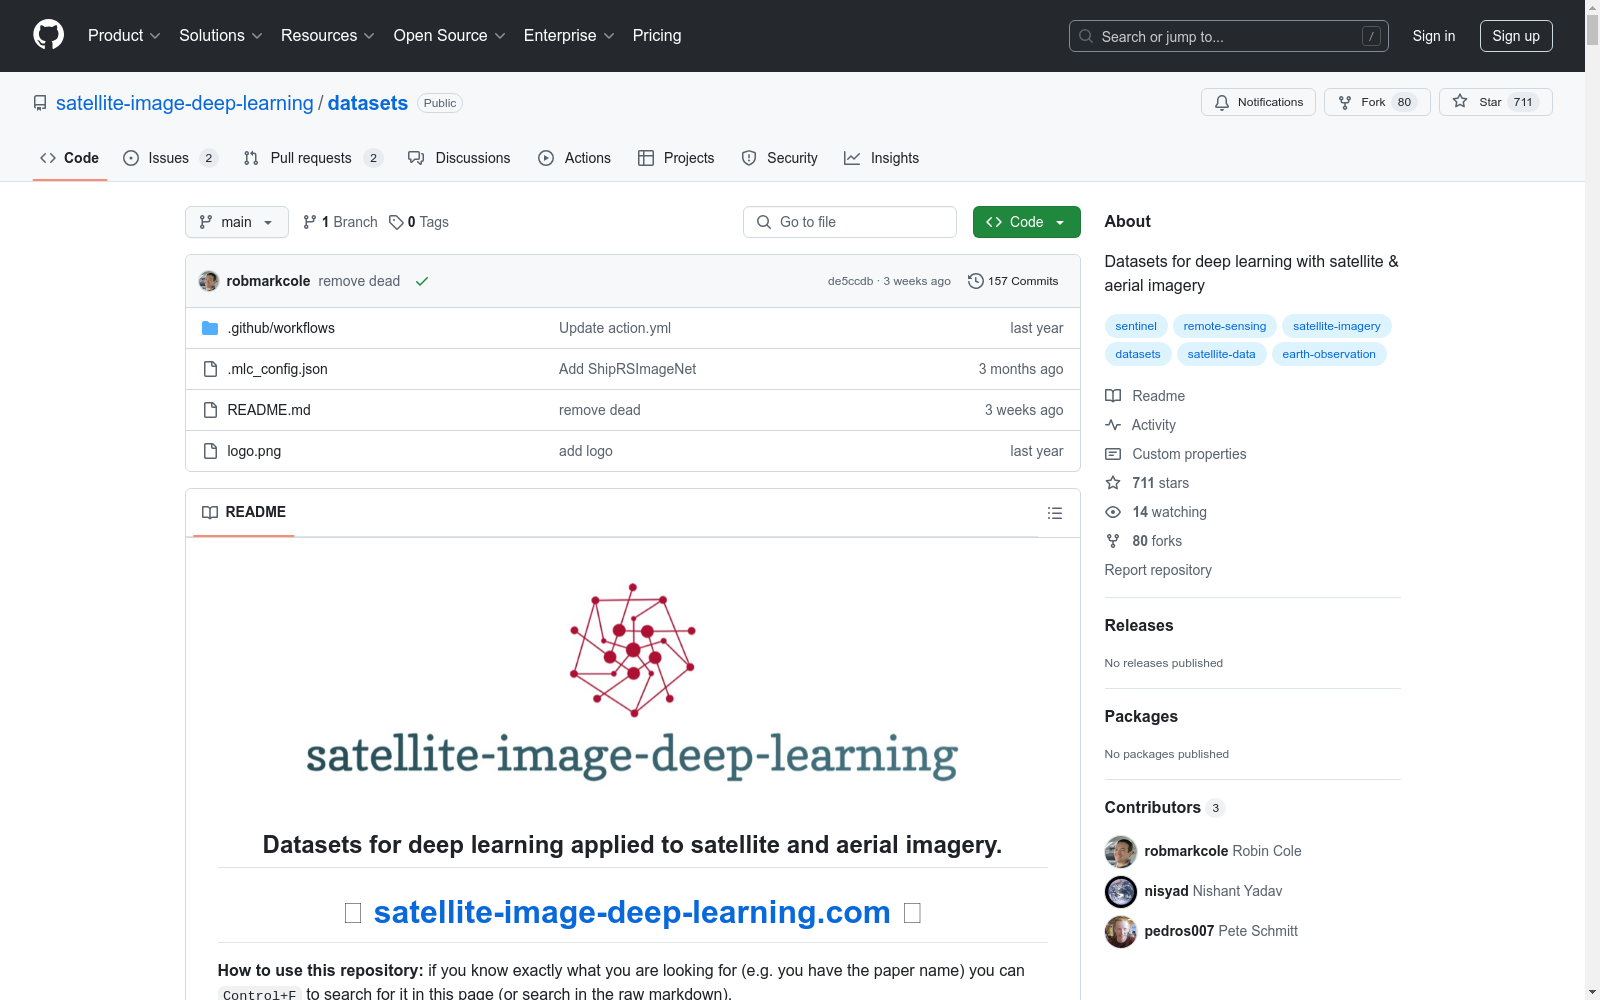Fork this repository
The width and height of the screenshot is (1600, 1000).
pyautogui.click(x=1377, y=102)
